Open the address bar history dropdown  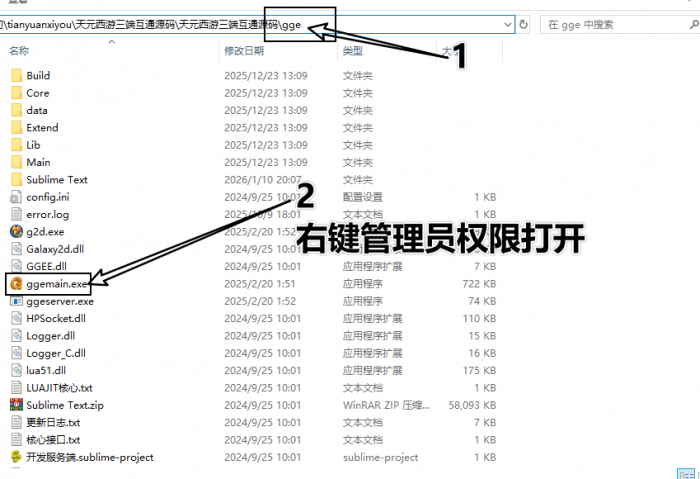(508, 25)
